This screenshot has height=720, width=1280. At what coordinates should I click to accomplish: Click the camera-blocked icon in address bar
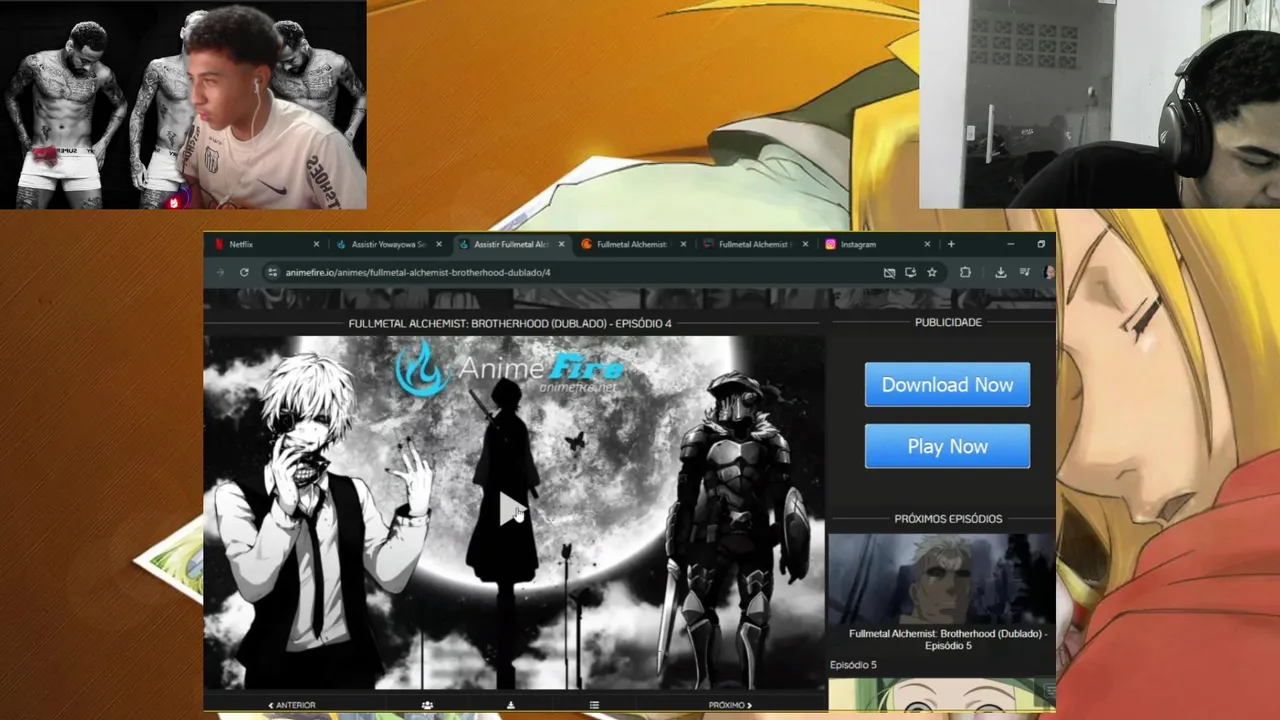[x=889, y=272]
